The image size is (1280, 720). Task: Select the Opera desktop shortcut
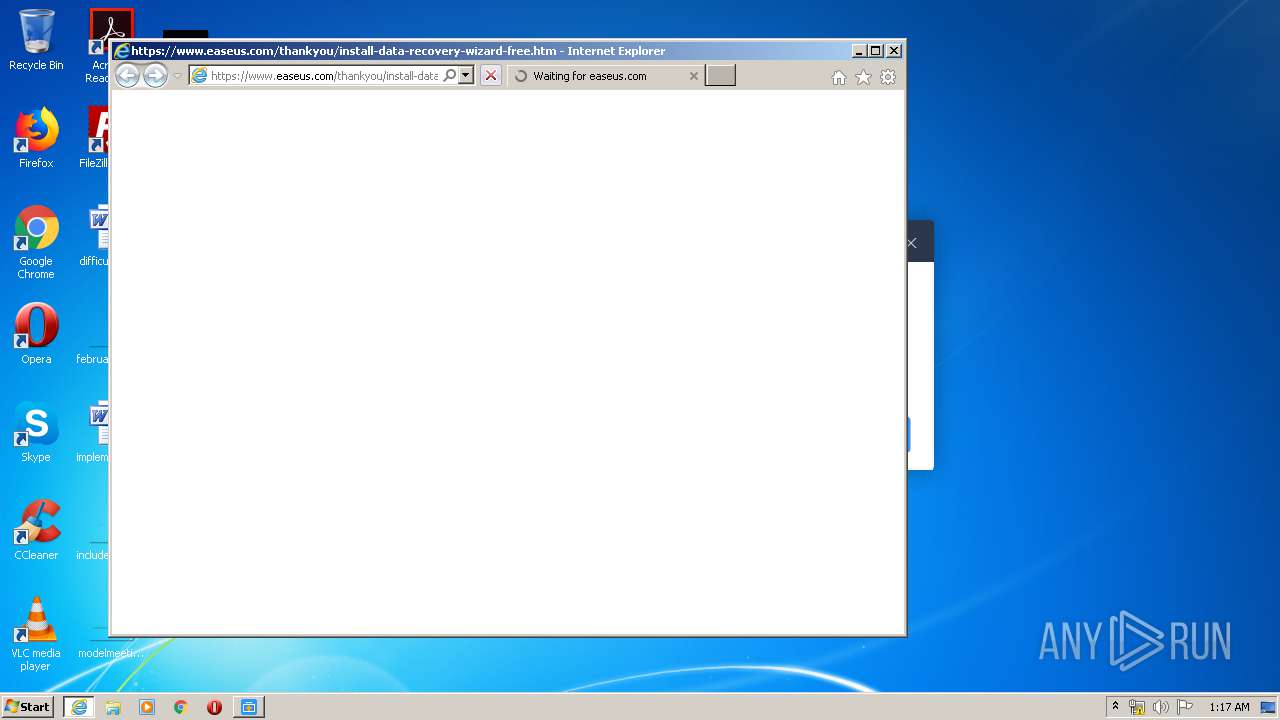(x=36, y=334)
